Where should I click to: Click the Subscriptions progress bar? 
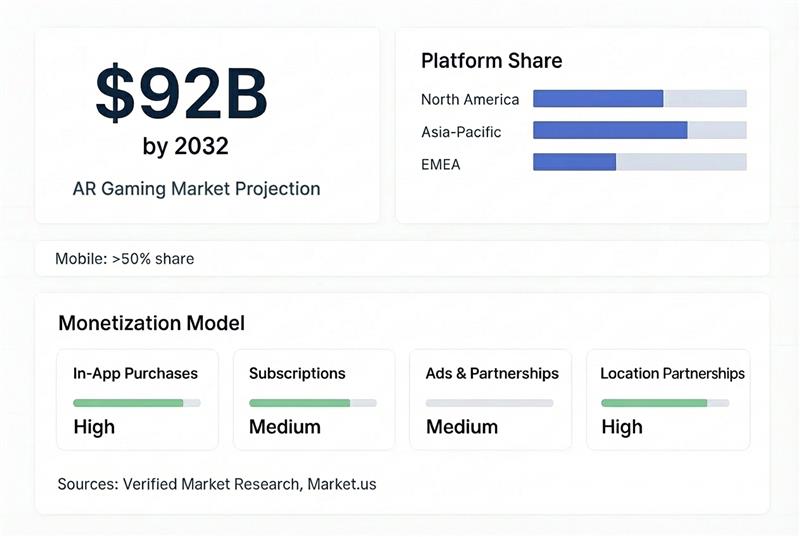tap(312, 403)
